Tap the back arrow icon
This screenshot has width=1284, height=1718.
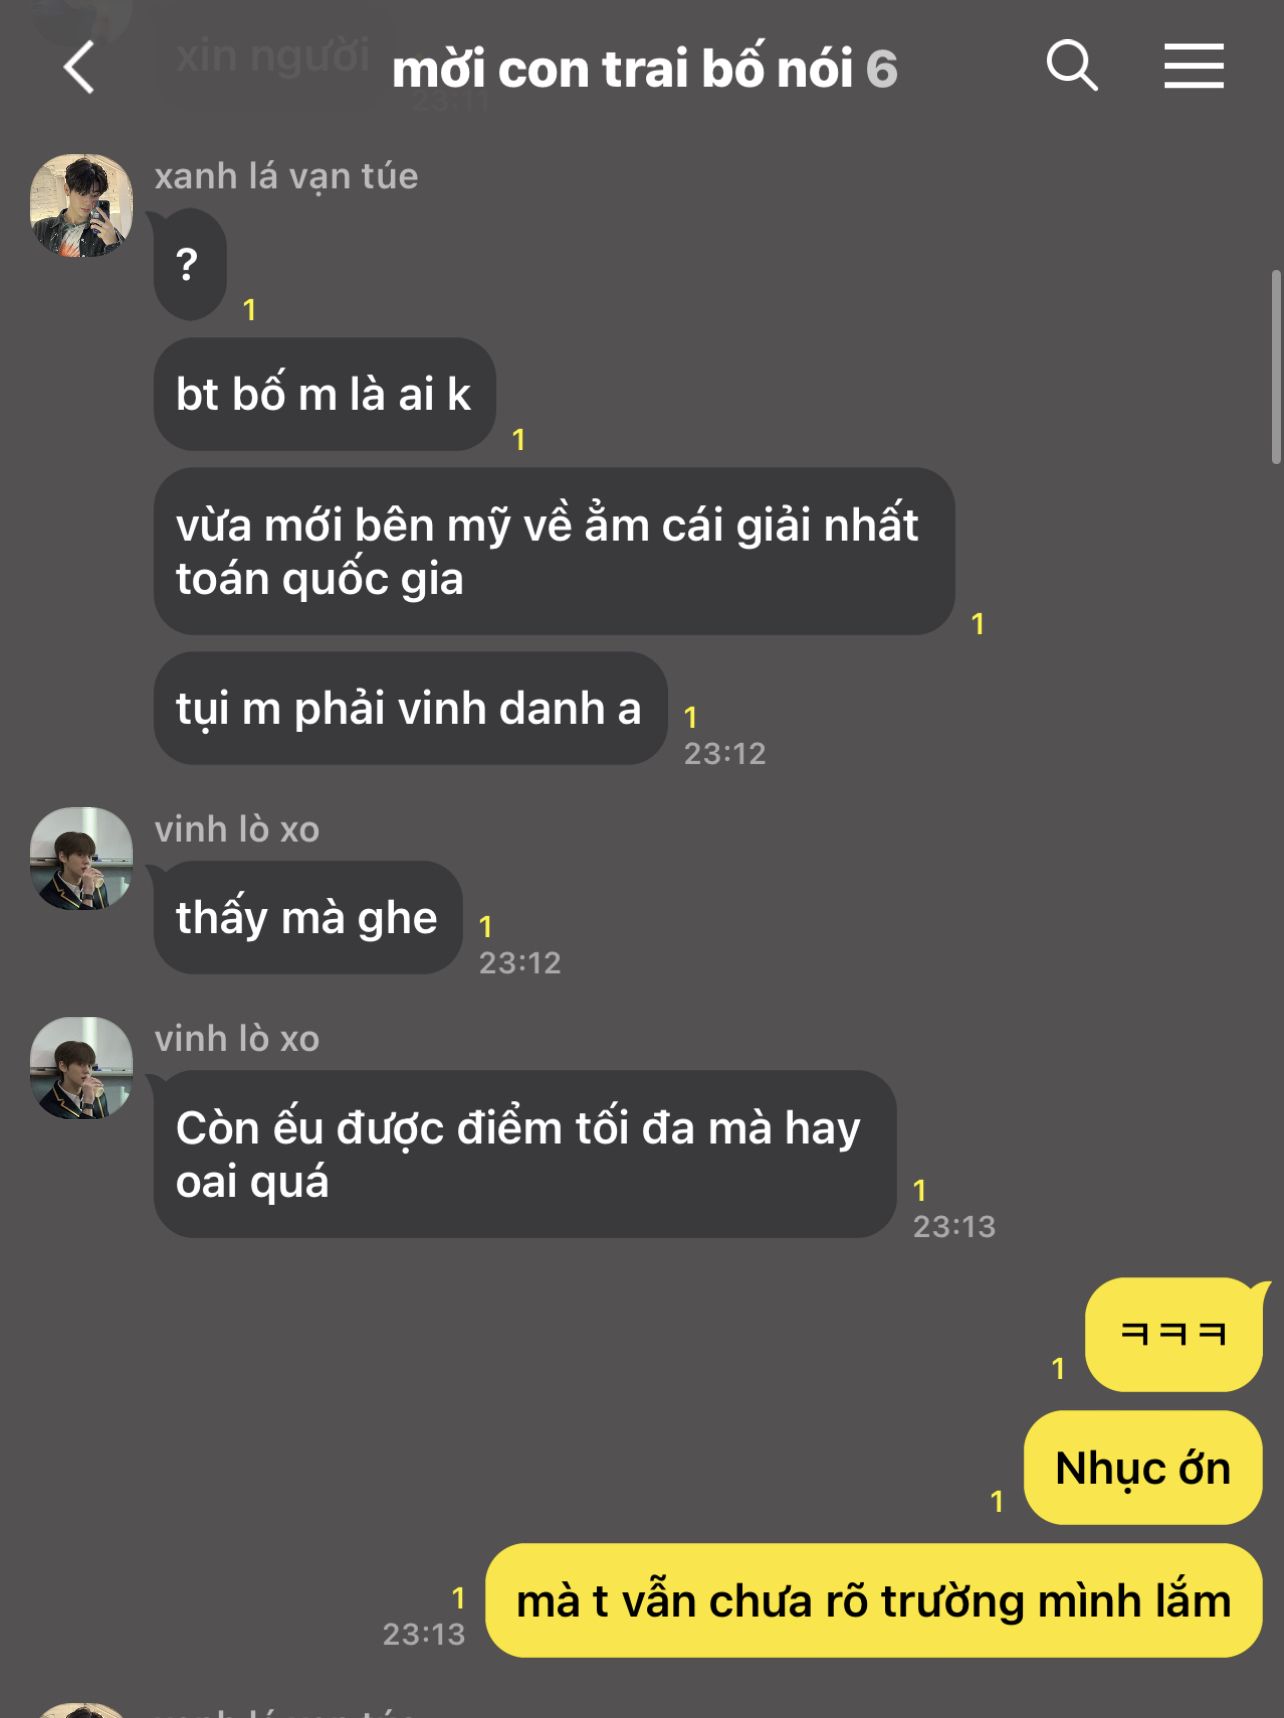coord(79,68)
